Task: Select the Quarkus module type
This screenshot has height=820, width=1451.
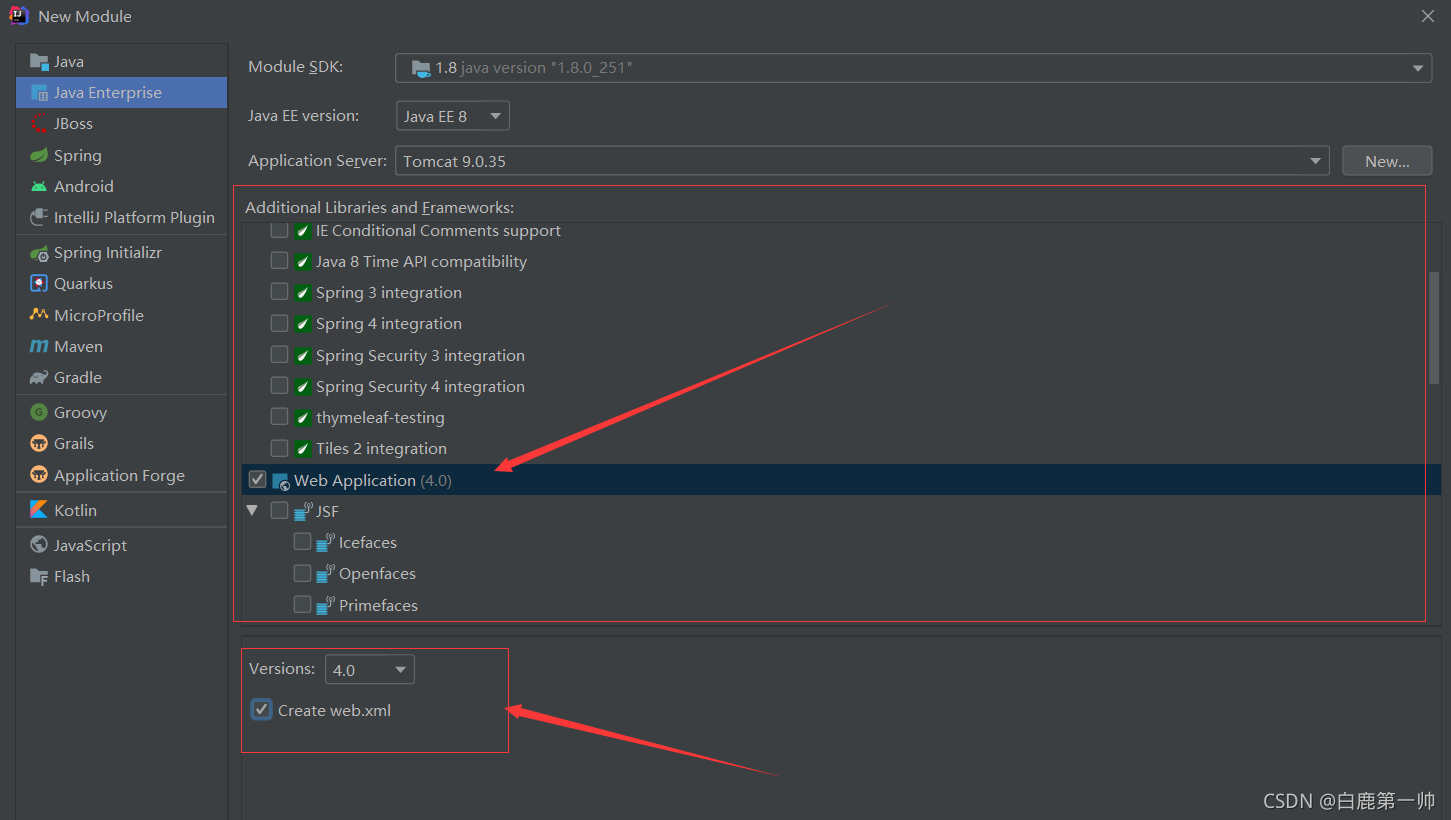Action: [122, 283]
